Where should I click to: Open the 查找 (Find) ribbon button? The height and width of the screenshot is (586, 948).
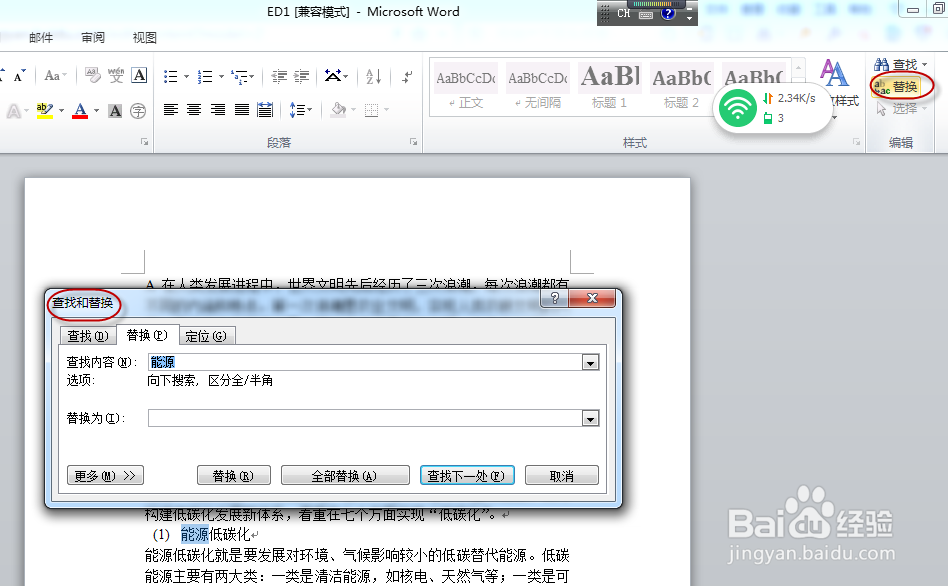pos(900,64)
